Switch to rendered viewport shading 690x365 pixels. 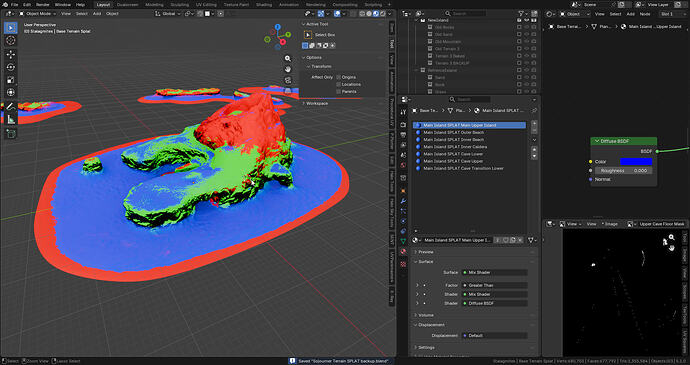[x=382, y=14]
